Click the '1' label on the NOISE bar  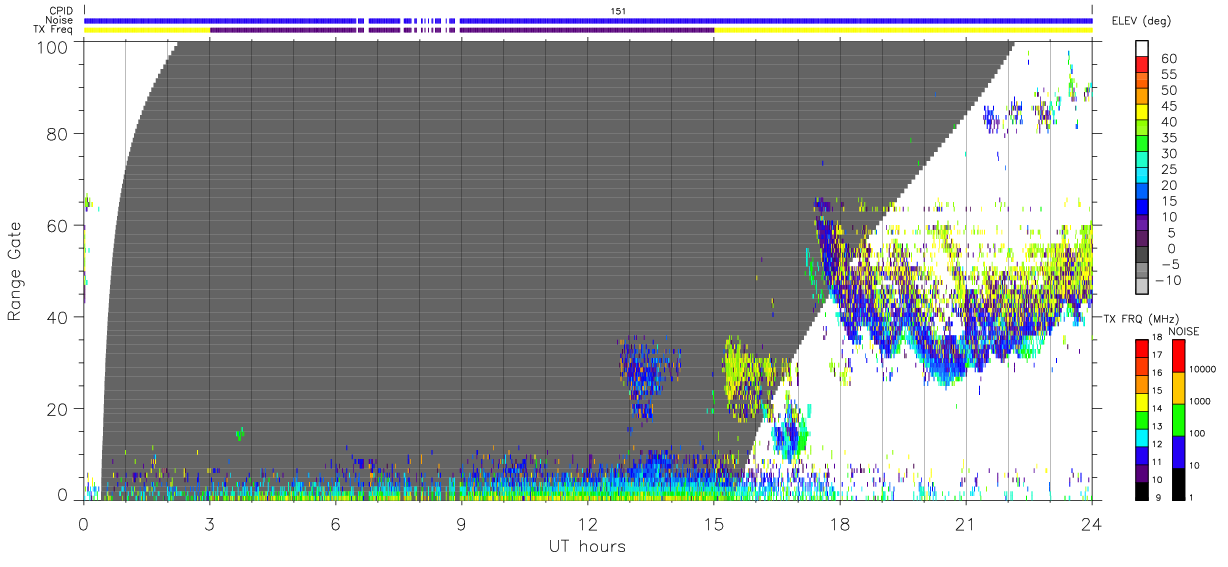pos(1193,497)
